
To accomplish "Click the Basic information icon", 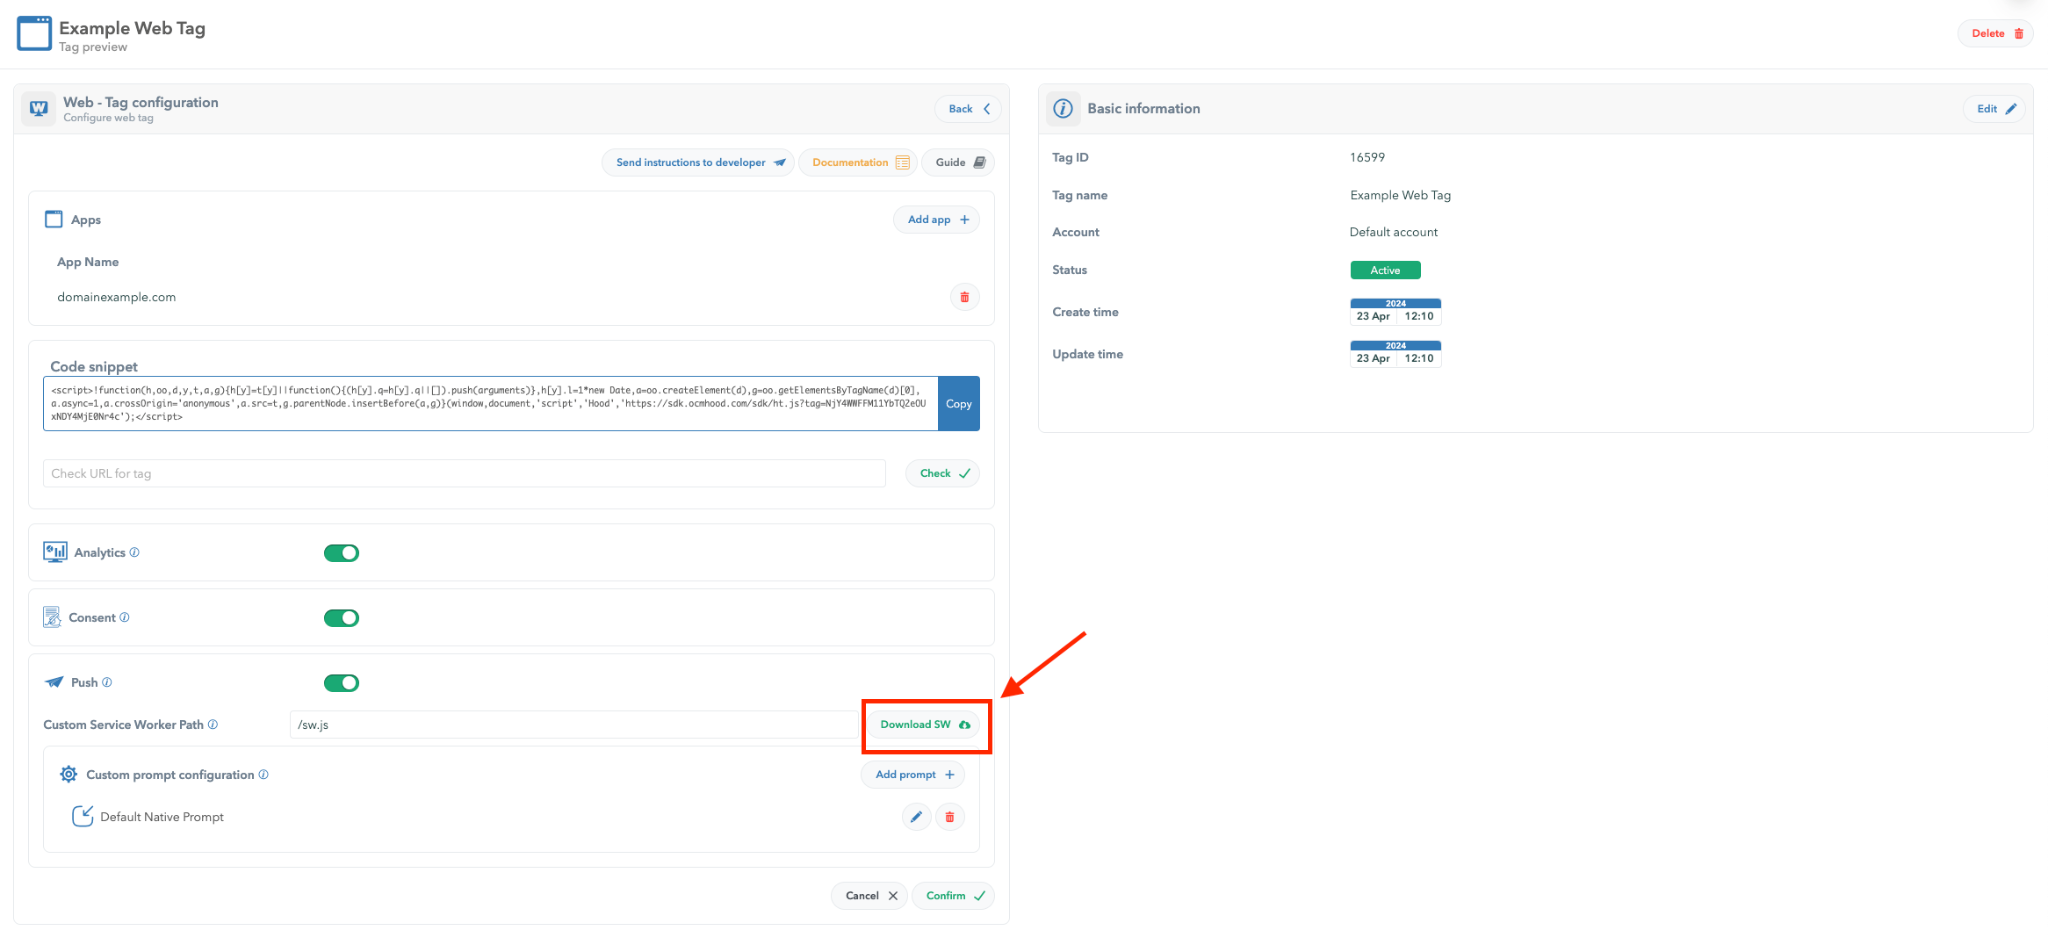I will pos(1063,109).
